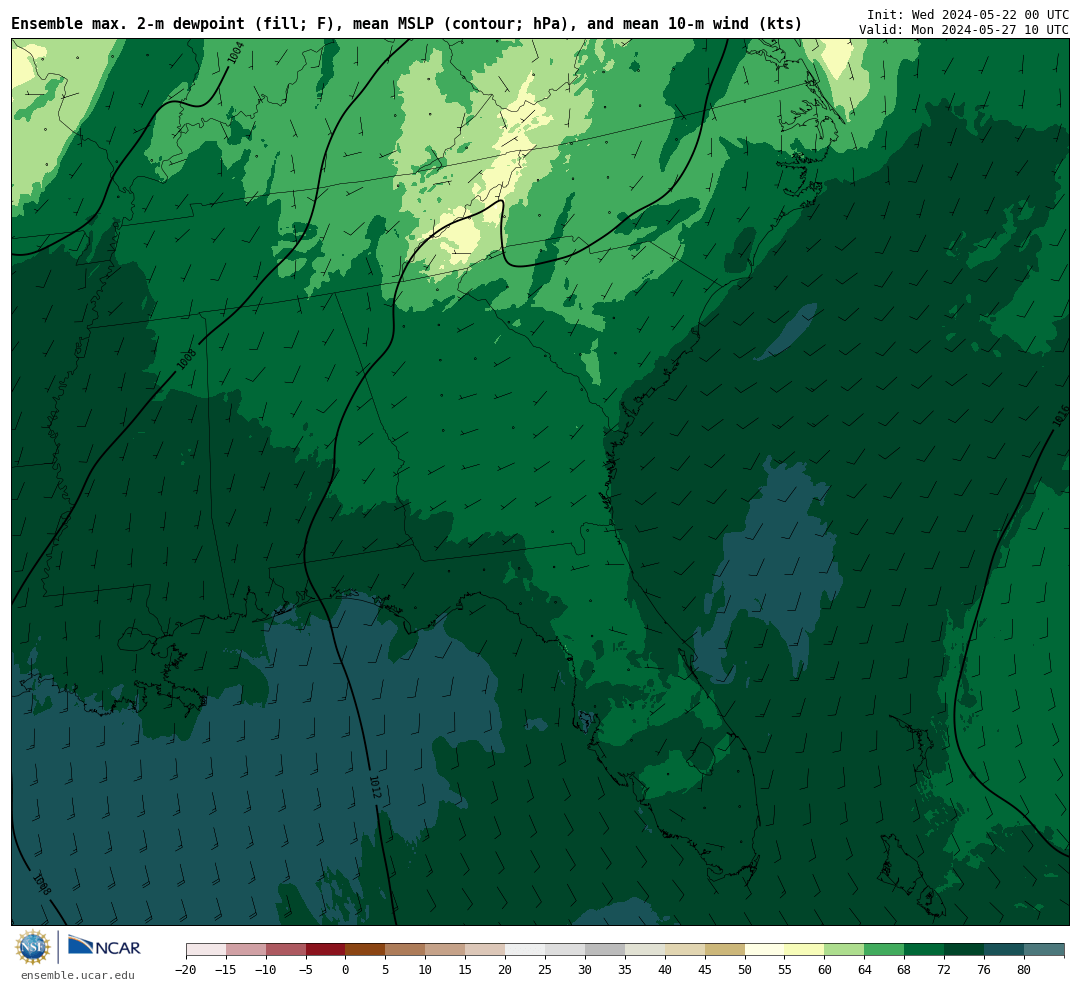
Task: Pick the green swatch between 68 and 72
Action: (925, 950)
